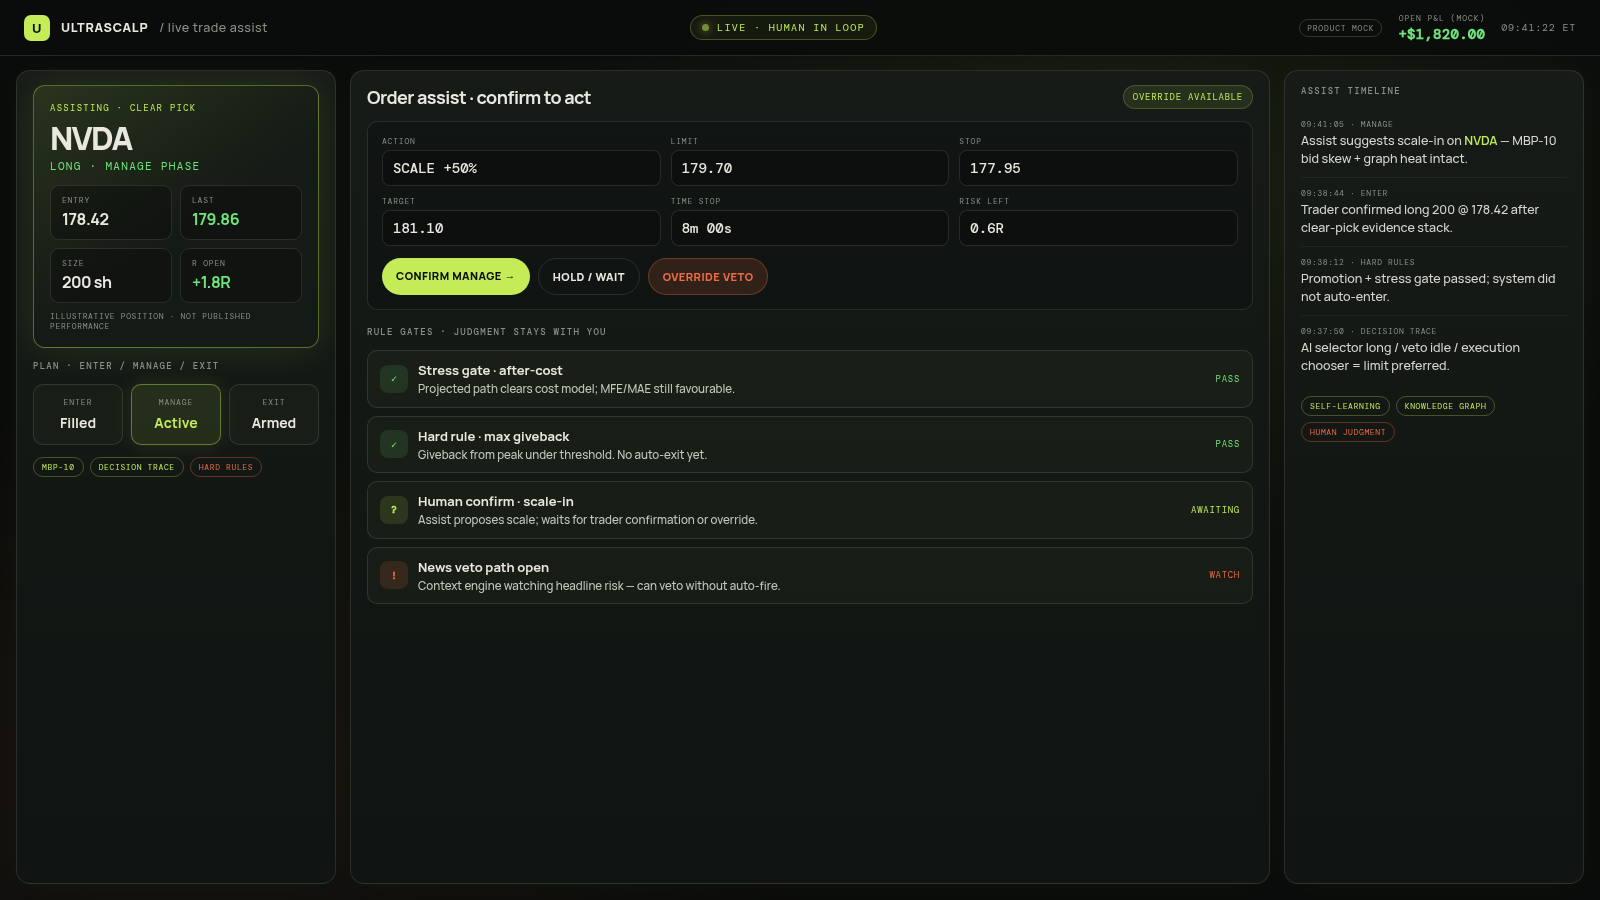The image size is (1600, 900).
Task: Click the open P&L value +$1,820.00
Action: (x=1441, y=34)
